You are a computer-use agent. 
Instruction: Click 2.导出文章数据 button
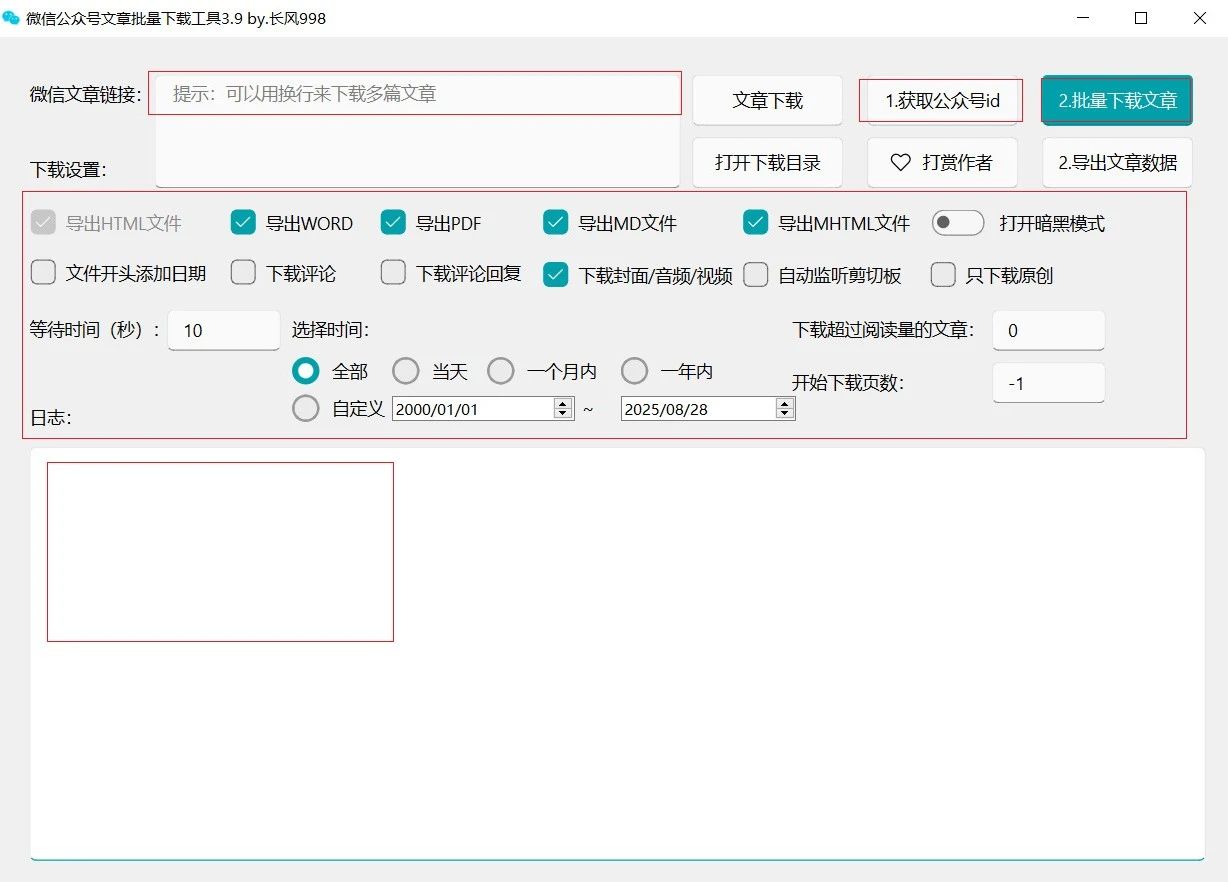pos(1117,162)
